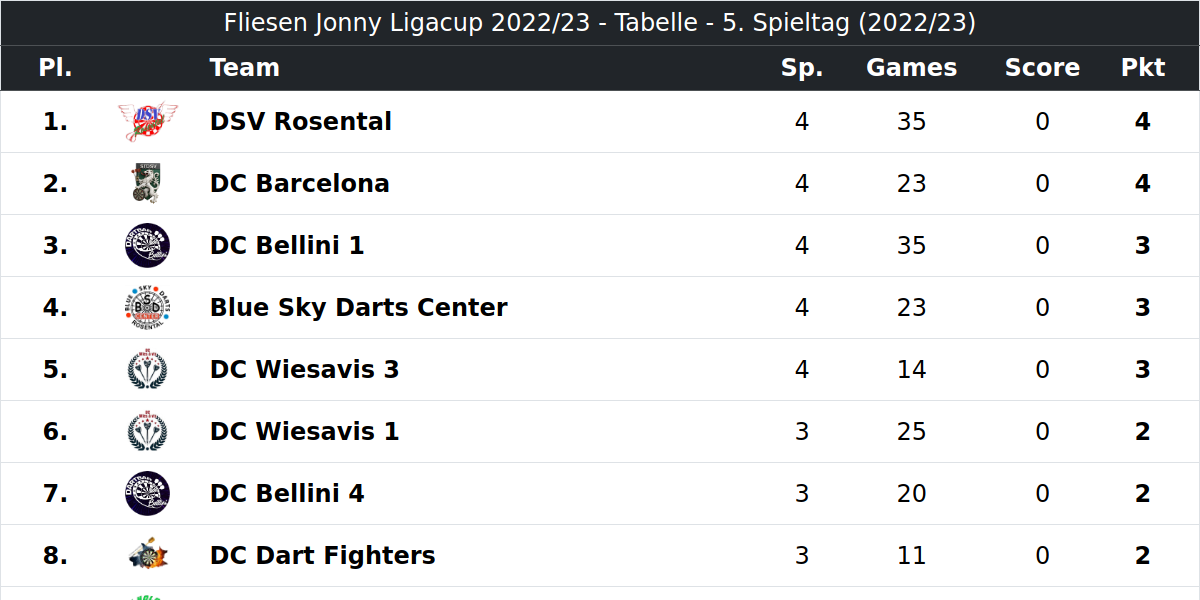1200x600 pixels.
Task: Open the DSV Rosental team name
Action: pyautogui.click(x=301, y=122)
